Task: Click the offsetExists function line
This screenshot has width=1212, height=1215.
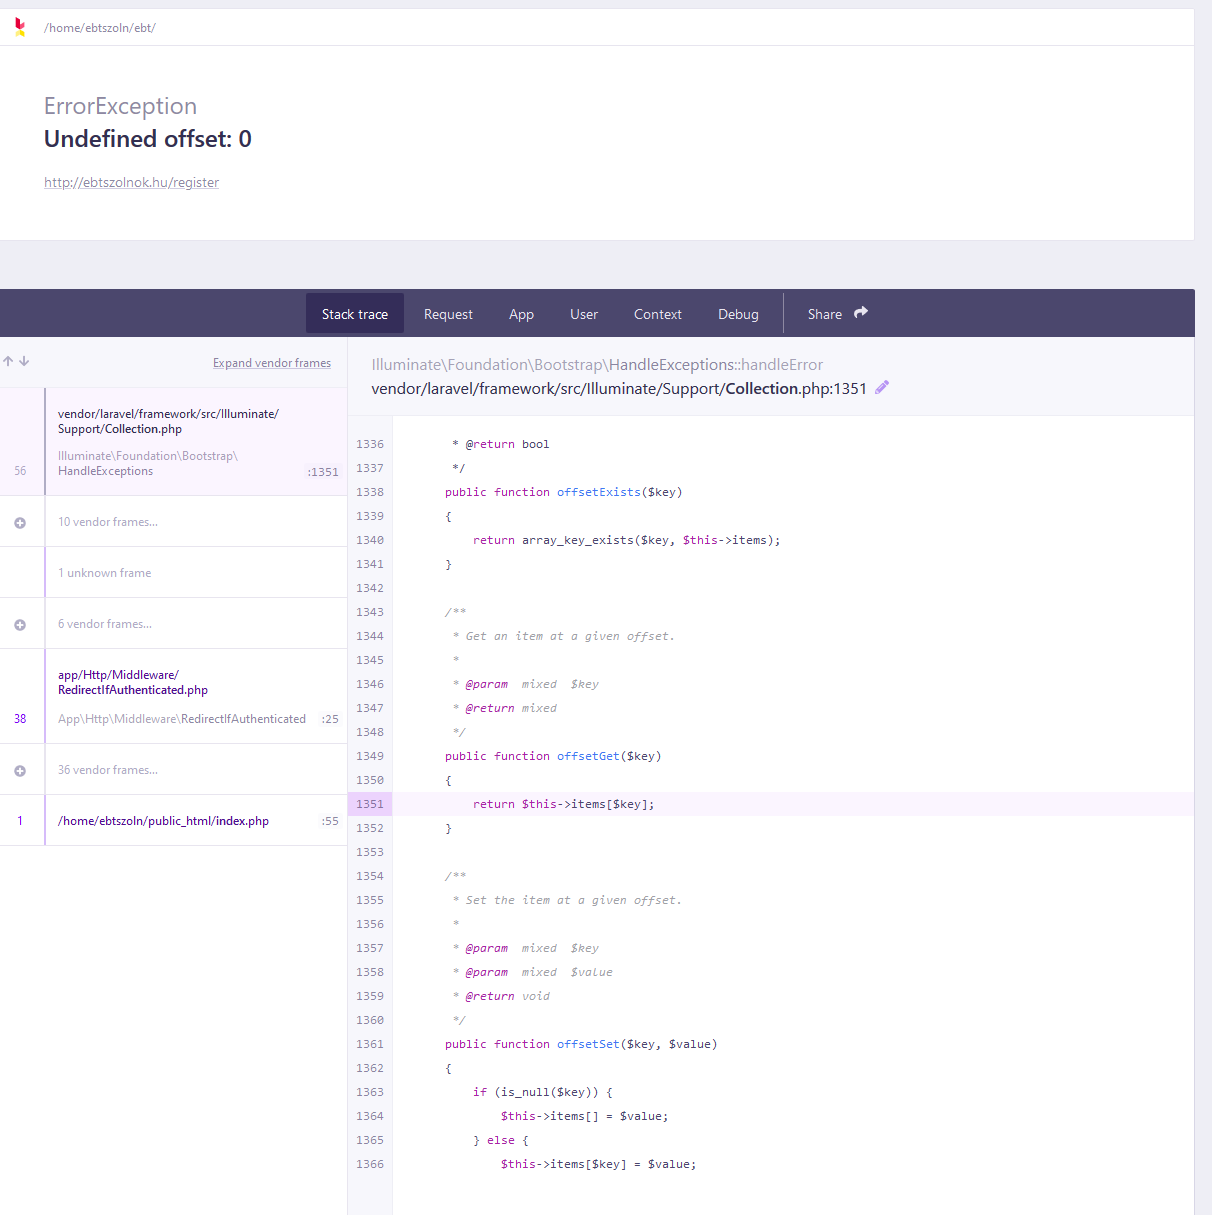Action: coord(563,492)
